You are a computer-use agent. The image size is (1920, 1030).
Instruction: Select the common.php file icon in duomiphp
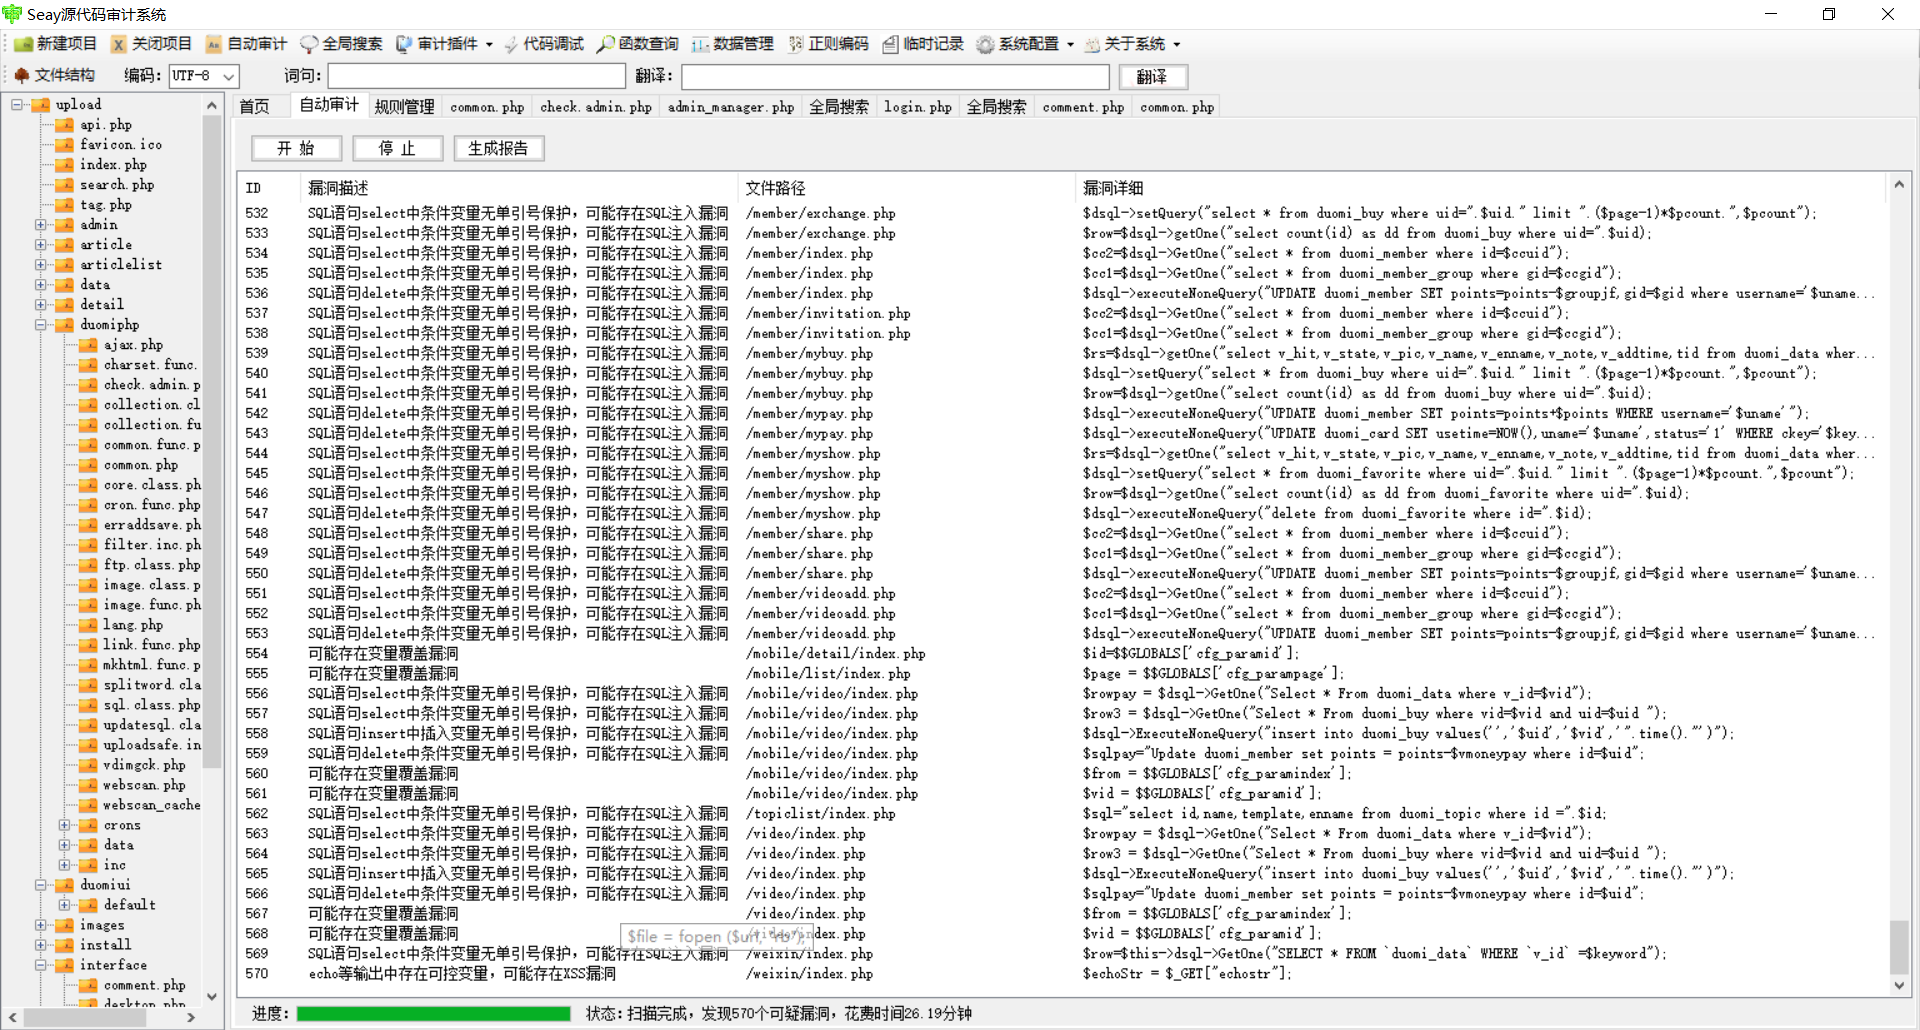(89, 465)
